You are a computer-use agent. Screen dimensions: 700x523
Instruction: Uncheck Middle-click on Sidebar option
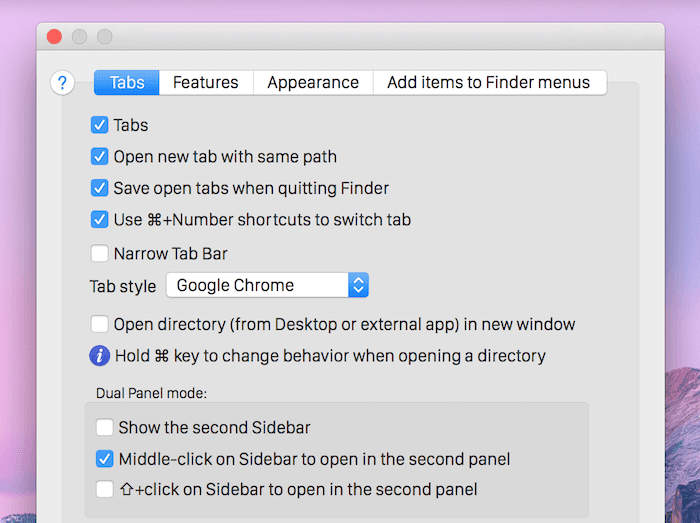pyautogui.click(x=104, y=459)
